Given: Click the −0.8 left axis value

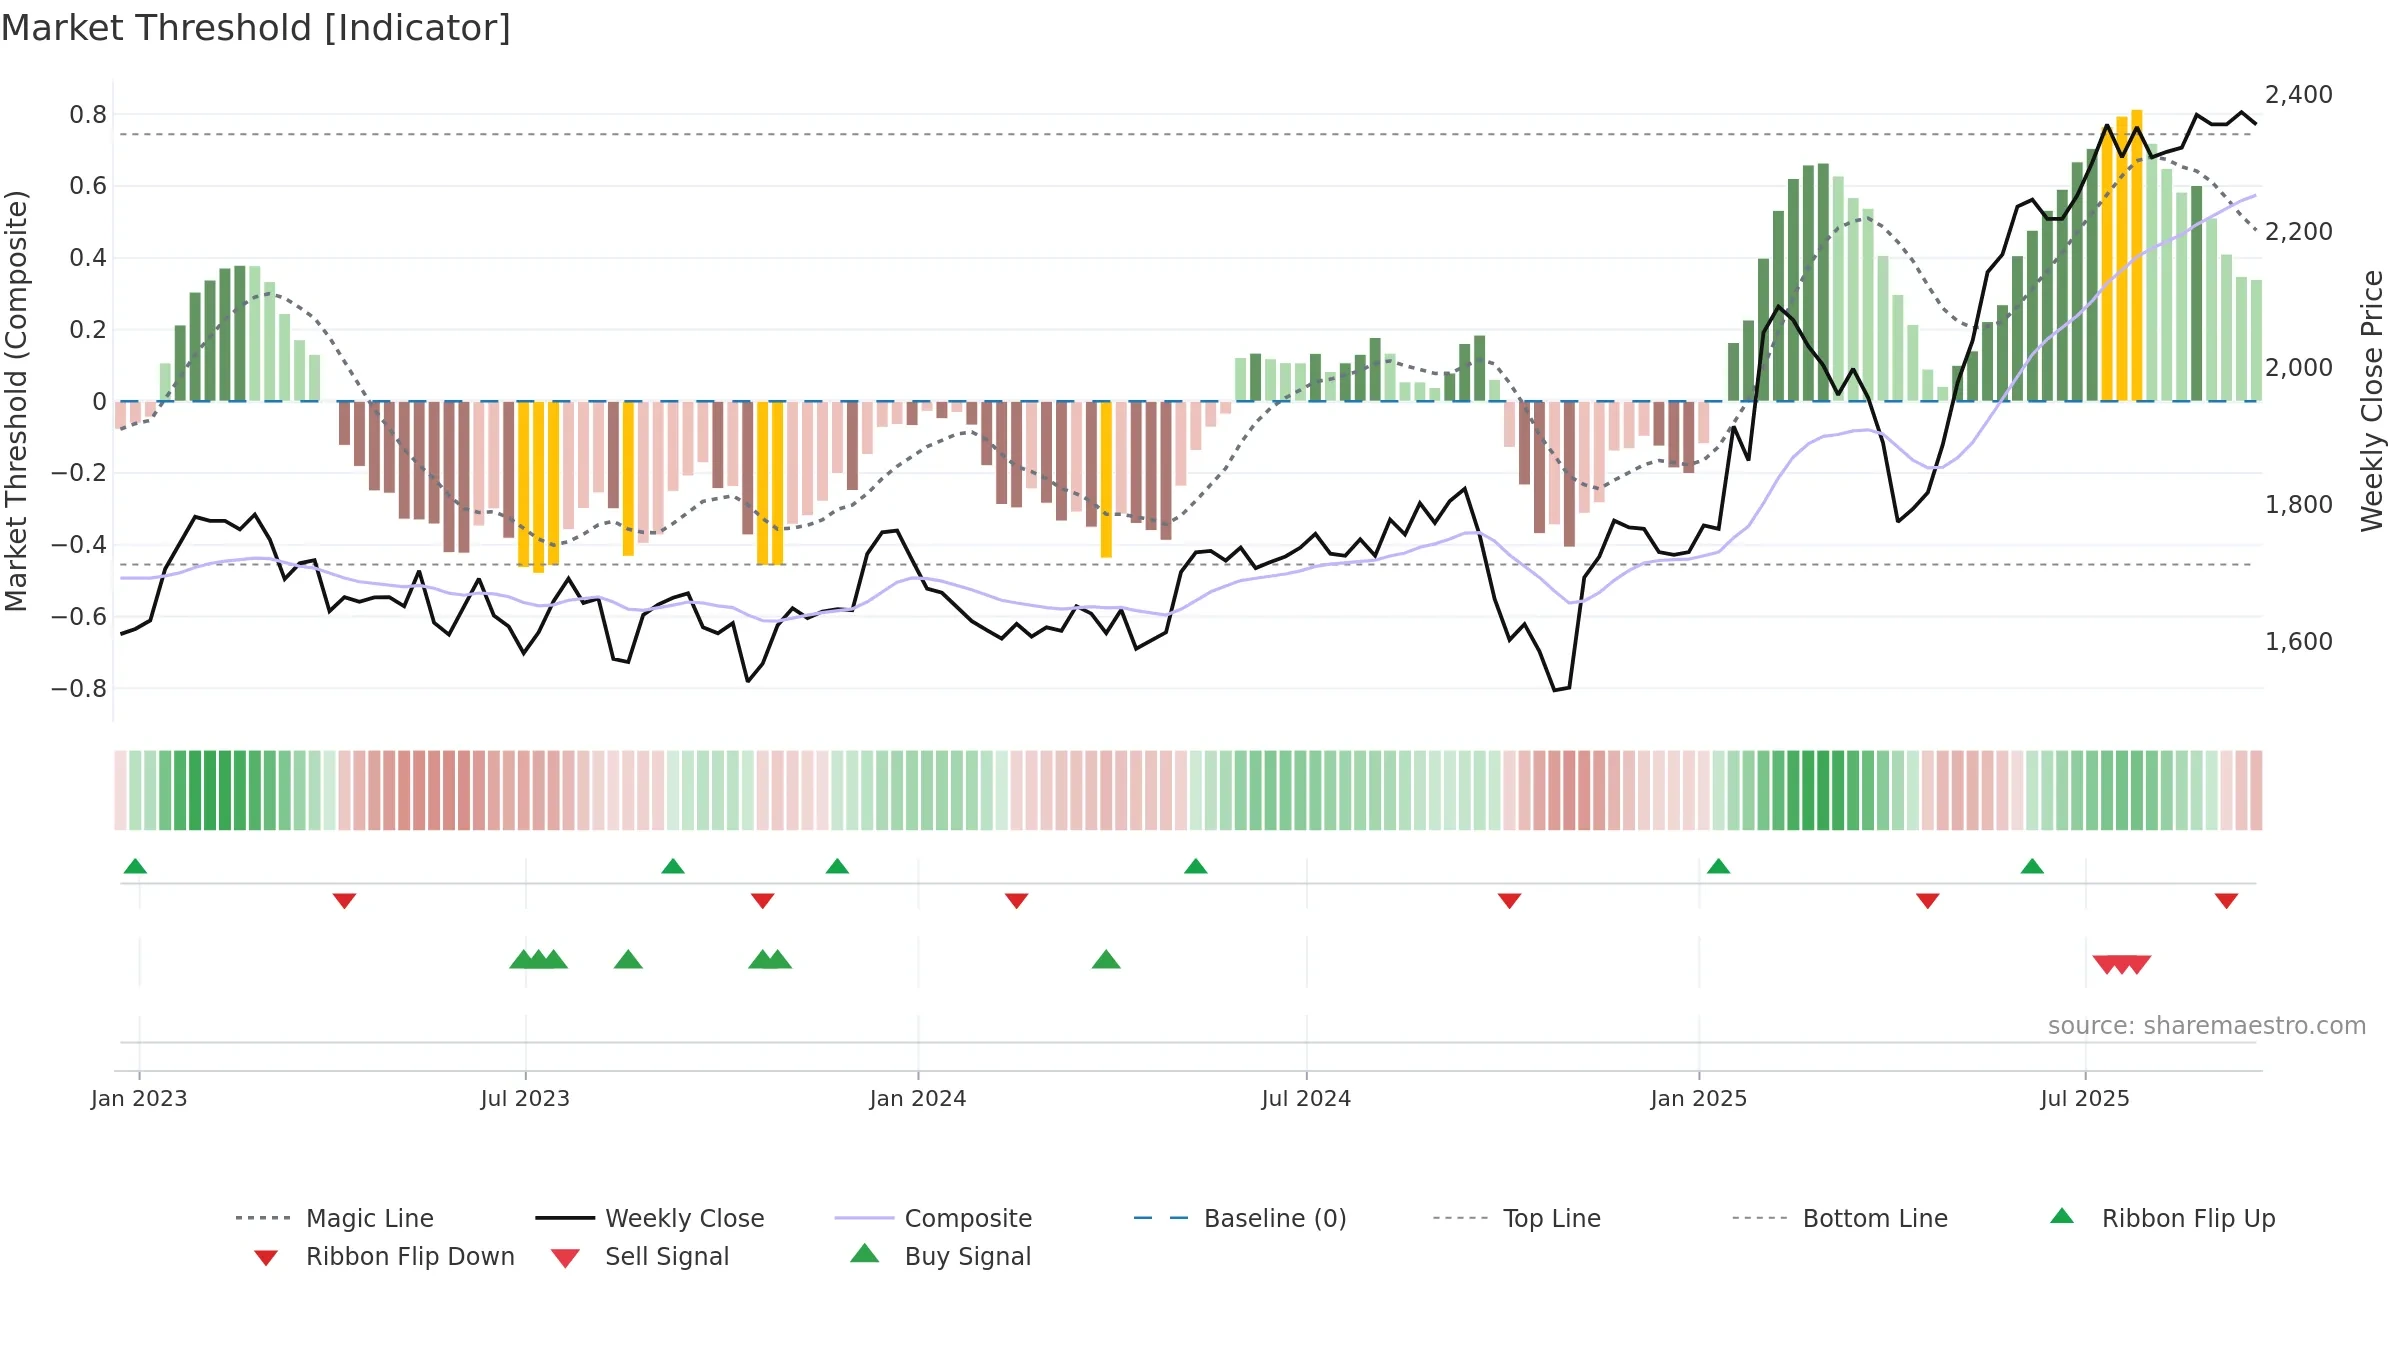Looking at the screenshot, I should [x=79, y=688].
